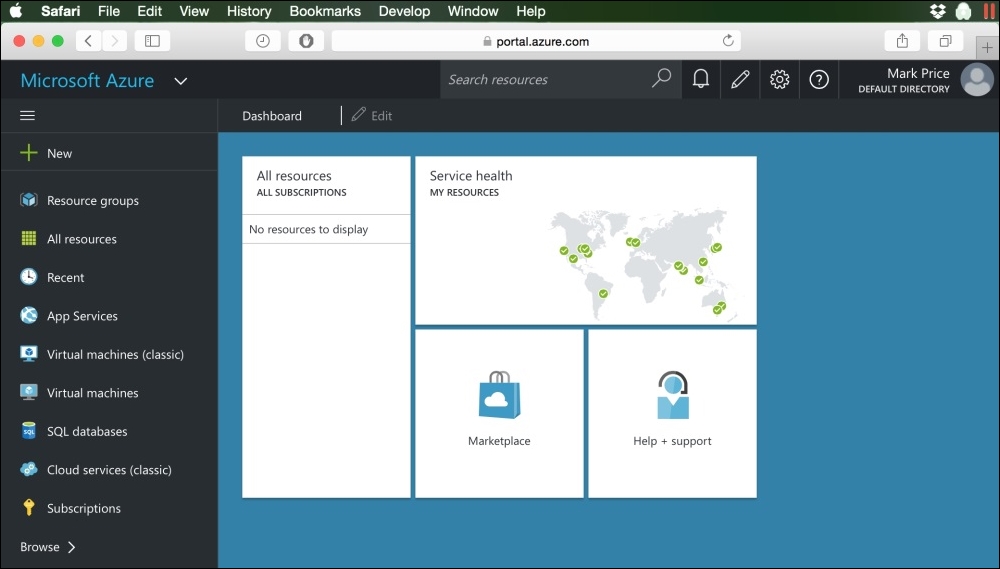1000x569 pixels.
Task: Open the History menu
Action: 249,11
